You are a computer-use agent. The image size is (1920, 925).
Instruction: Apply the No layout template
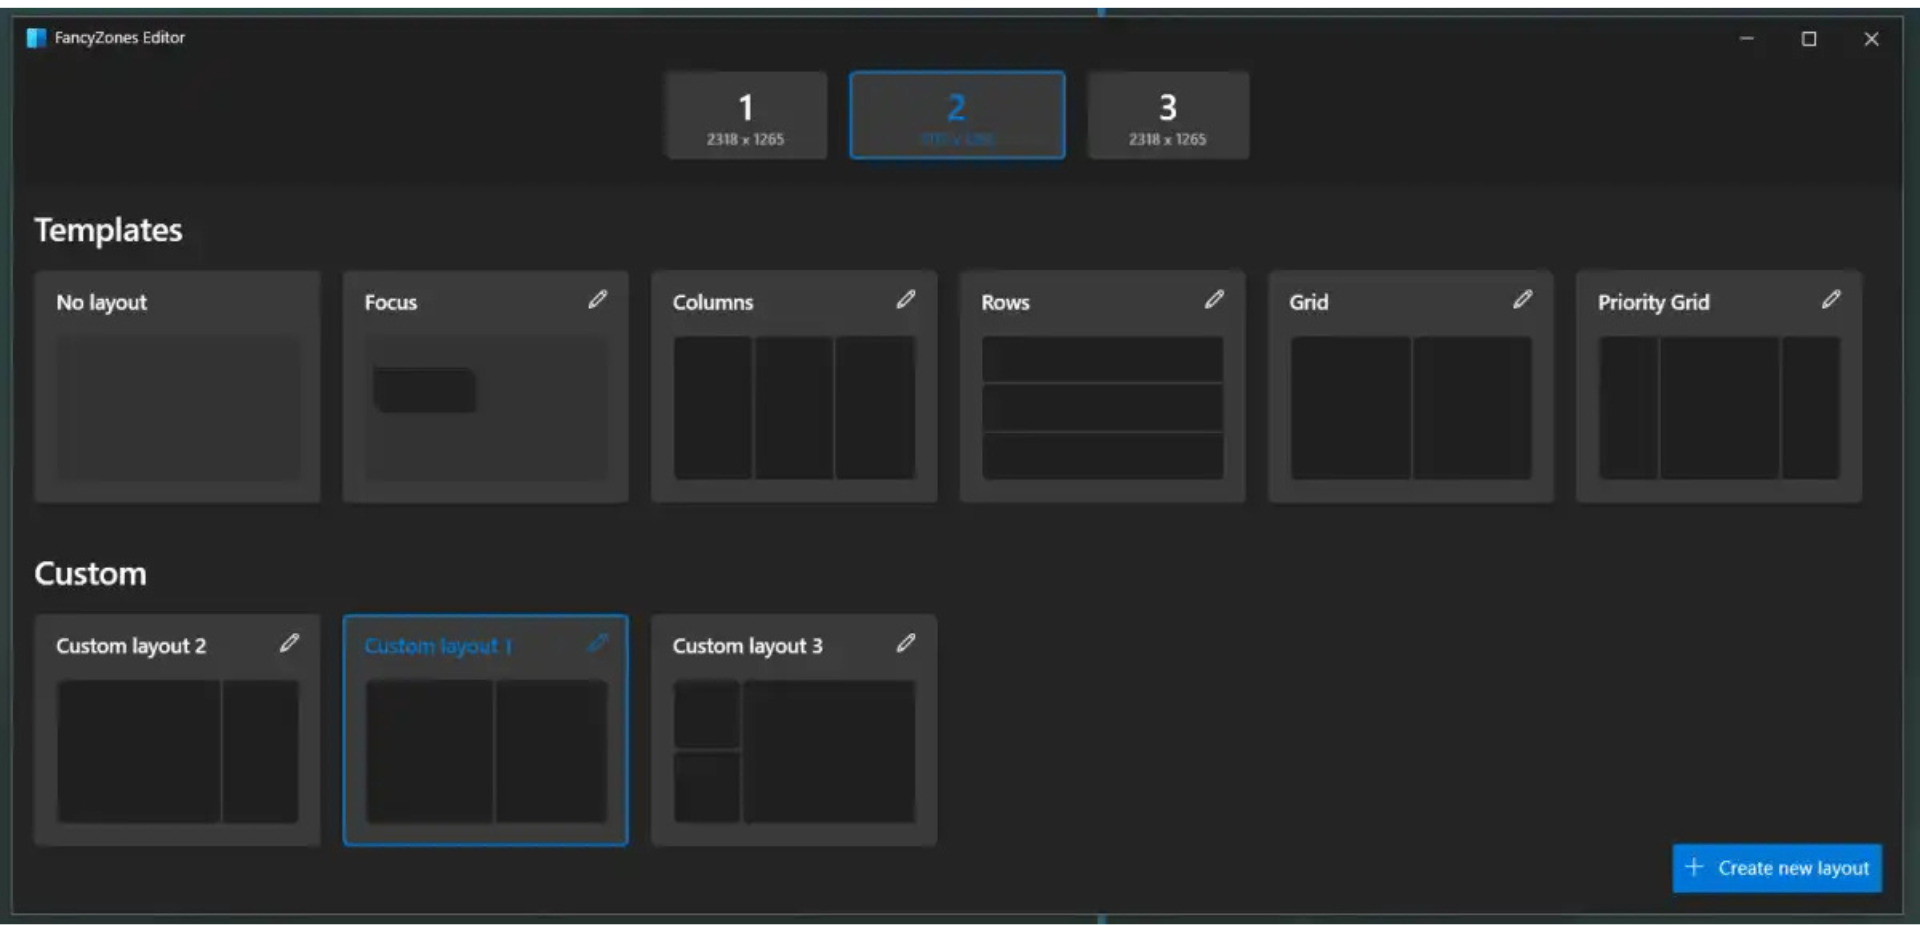pos(178,387)
